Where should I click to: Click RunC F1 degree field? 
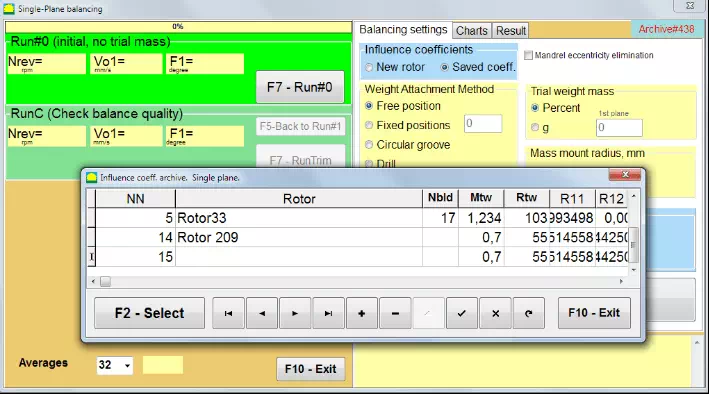pos(205,136)
